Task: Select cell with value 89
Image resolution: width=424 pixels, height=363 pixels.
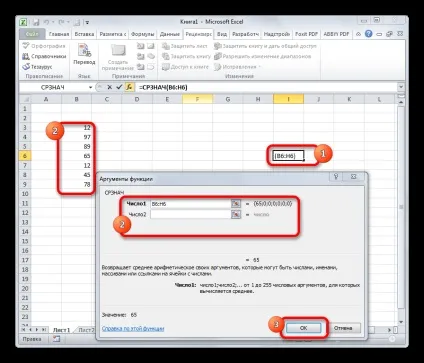Action: point(76,146)
